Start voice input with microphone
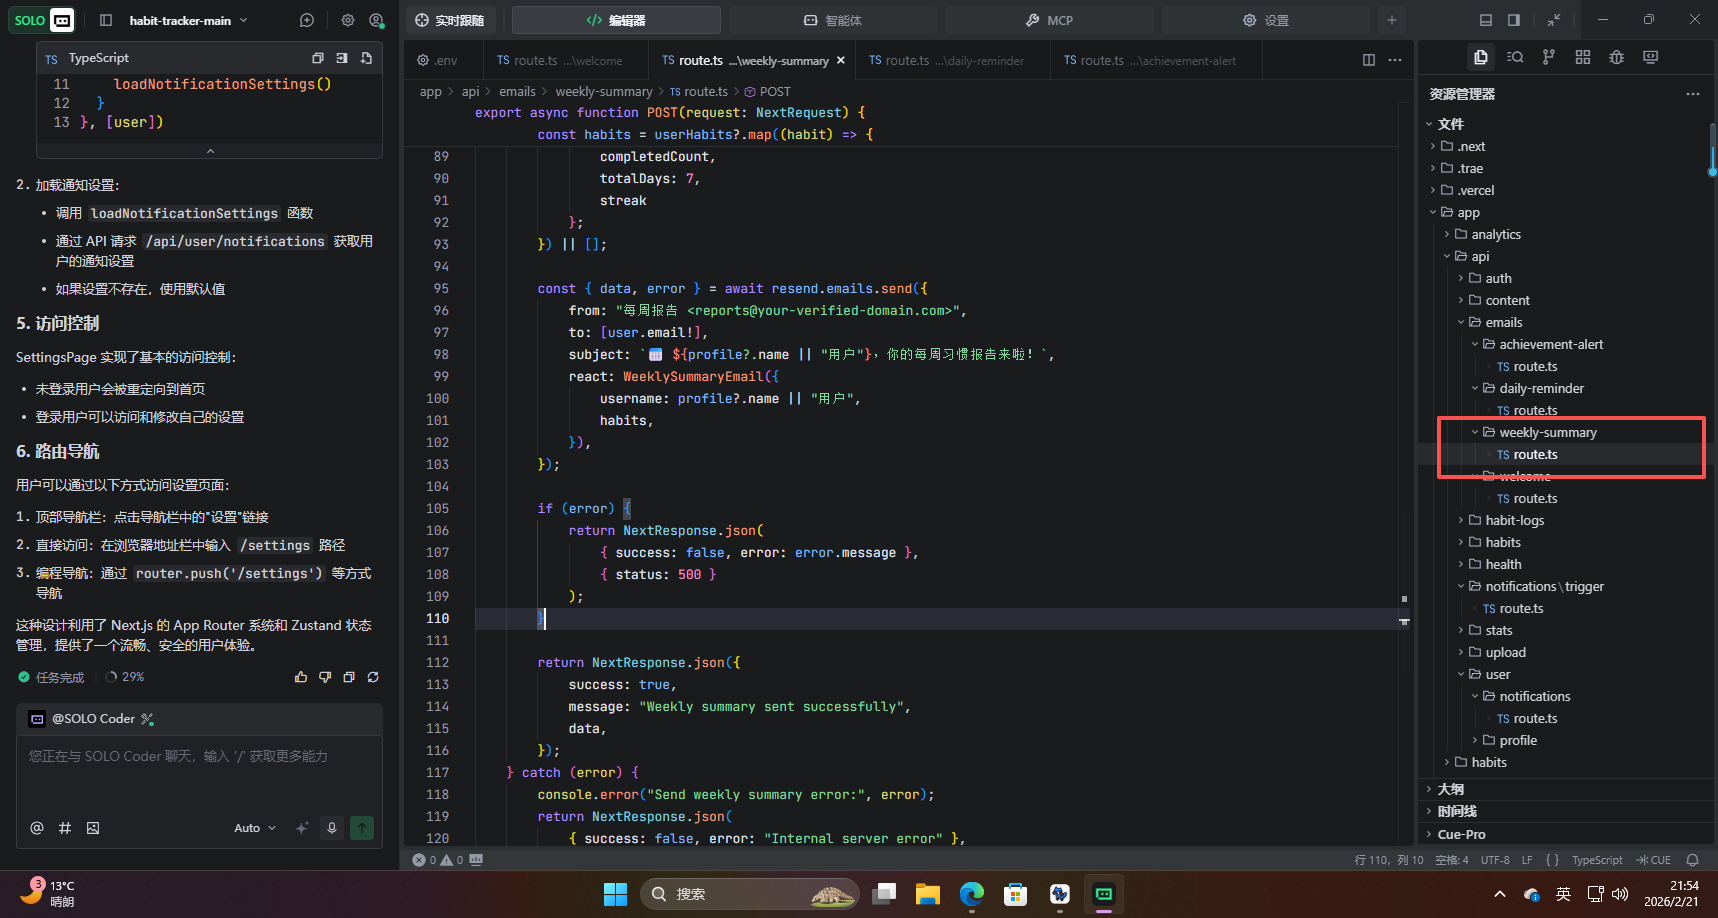 pyautogui.click(x=332, y=828)
